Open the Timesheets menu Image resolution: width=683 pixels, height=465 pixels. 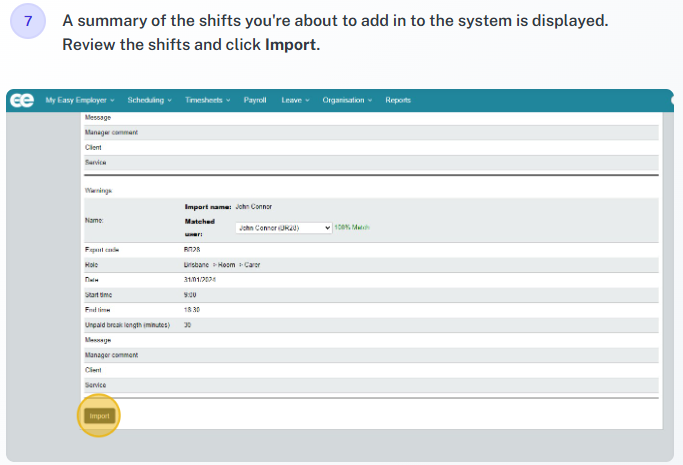coord(207,100)
